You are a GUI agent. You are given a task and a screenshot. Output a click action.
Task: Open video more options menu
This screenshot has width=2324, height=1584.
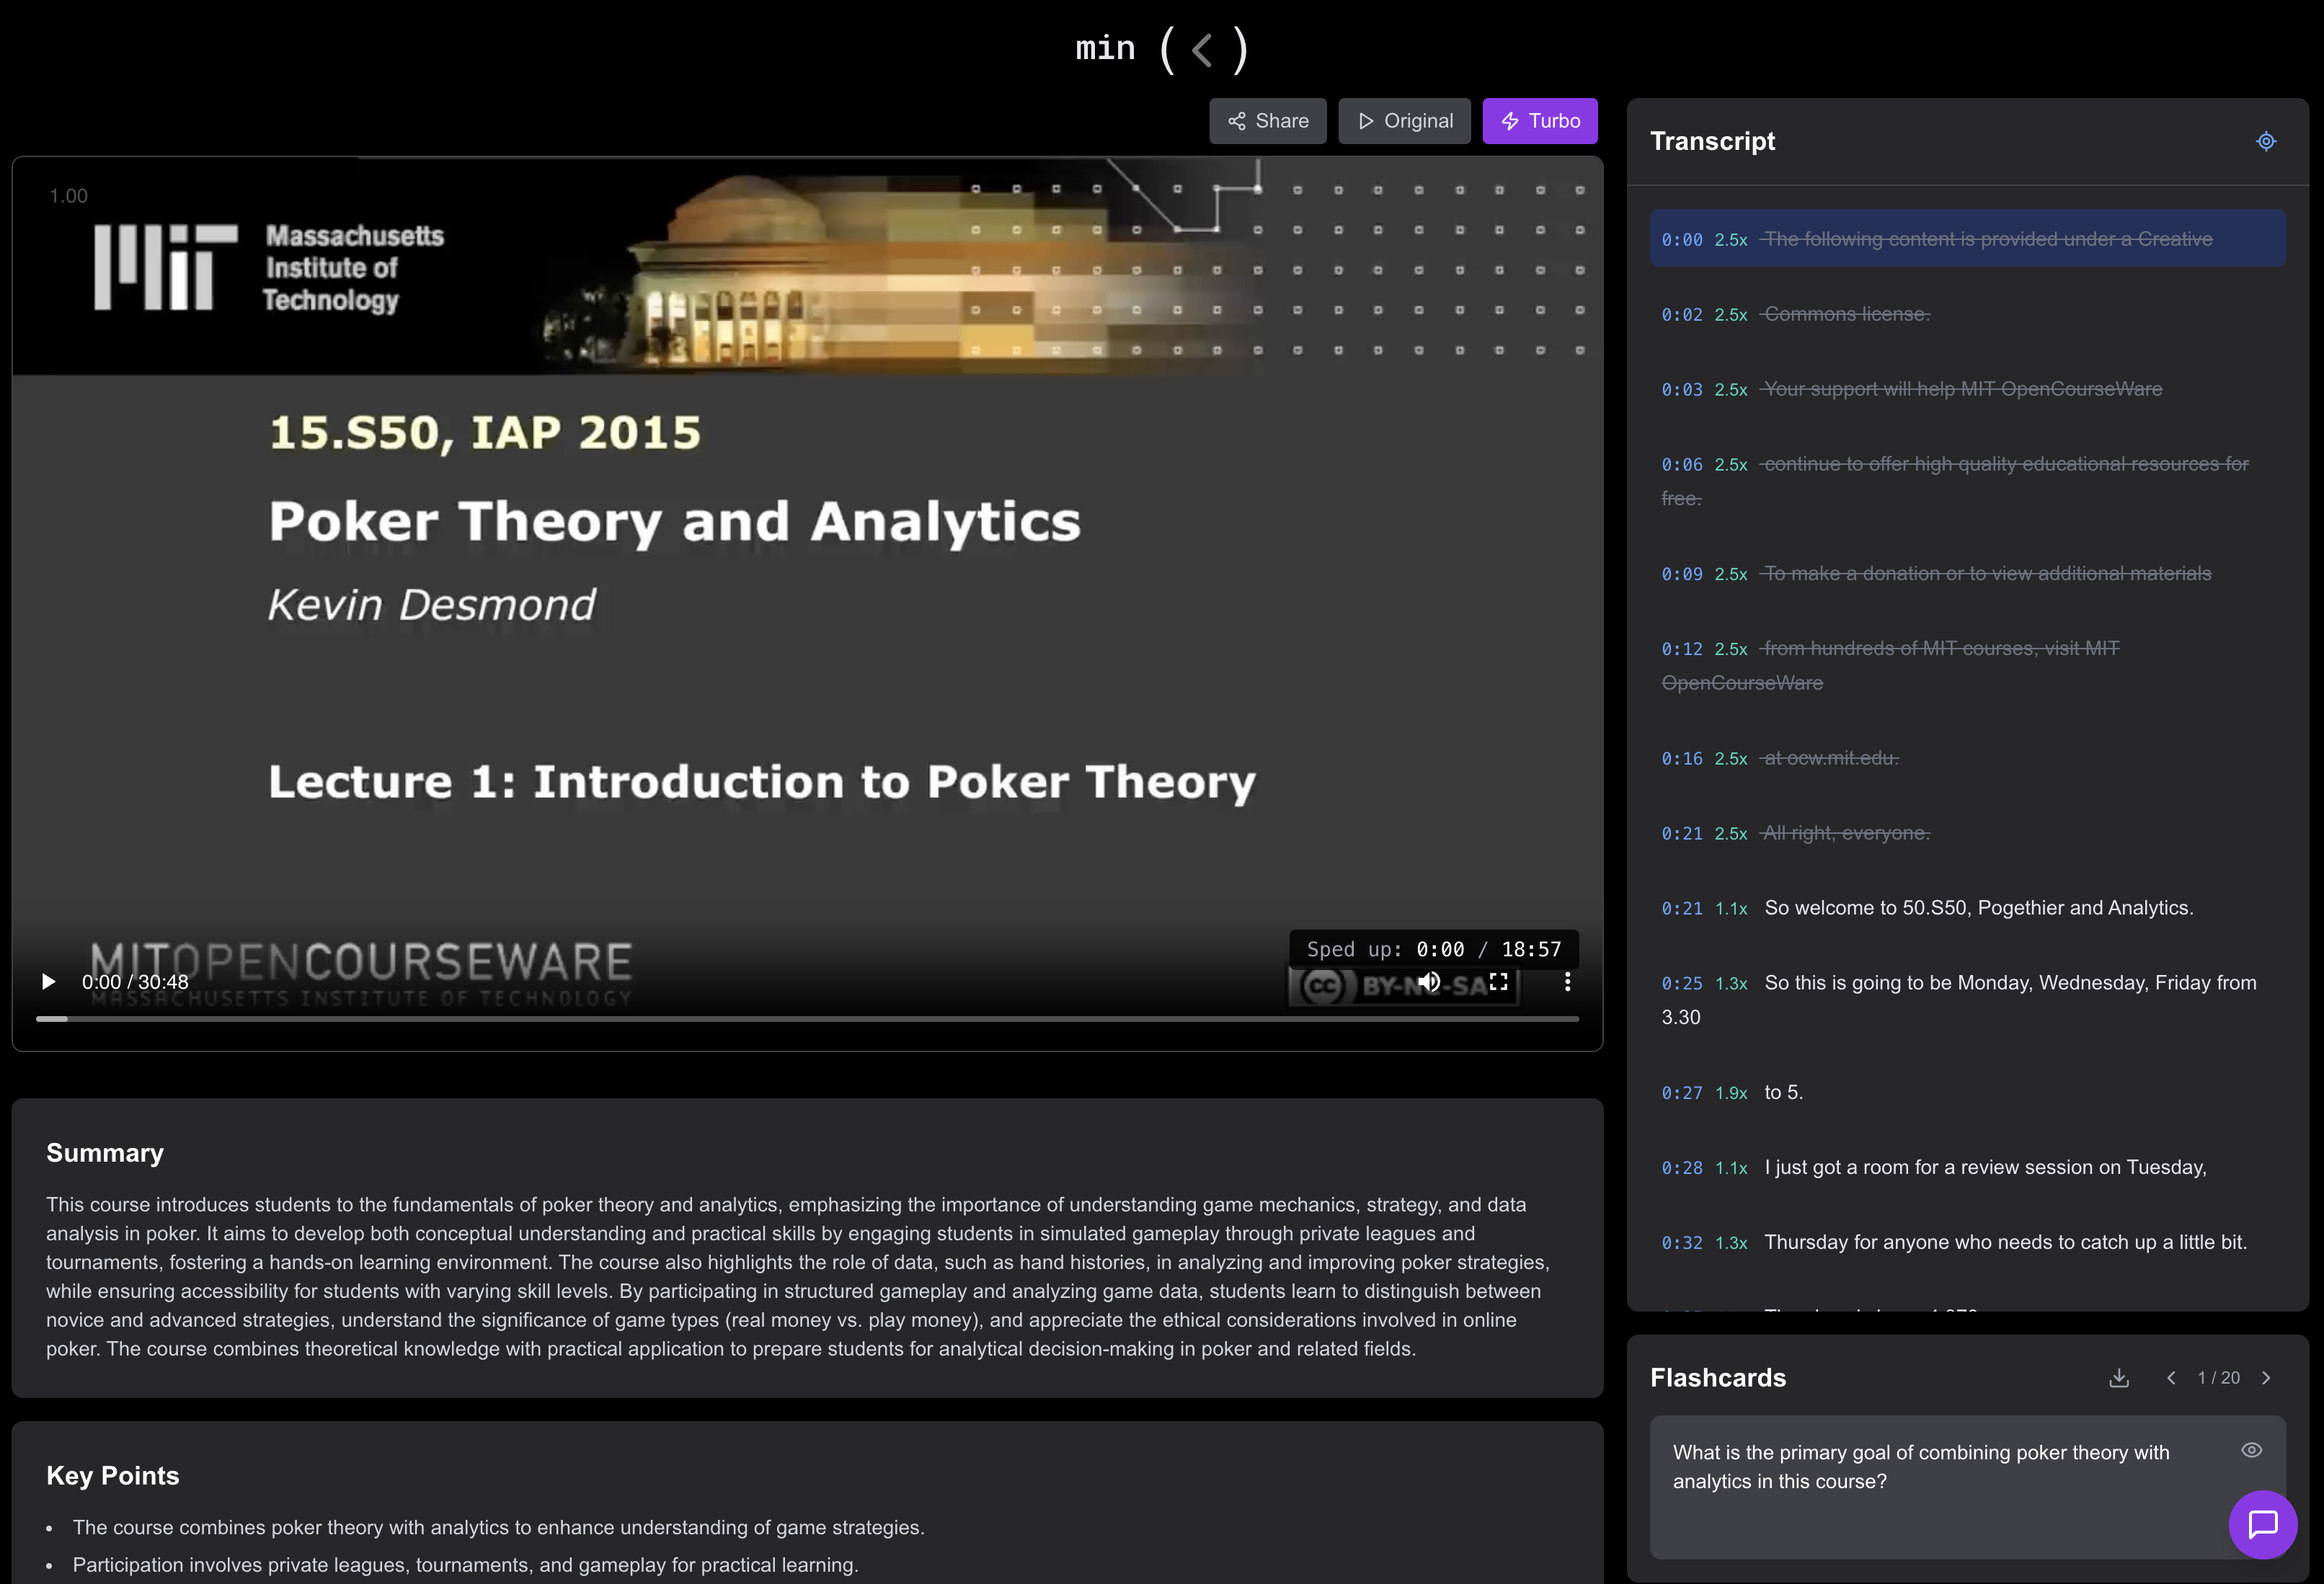1567,982
